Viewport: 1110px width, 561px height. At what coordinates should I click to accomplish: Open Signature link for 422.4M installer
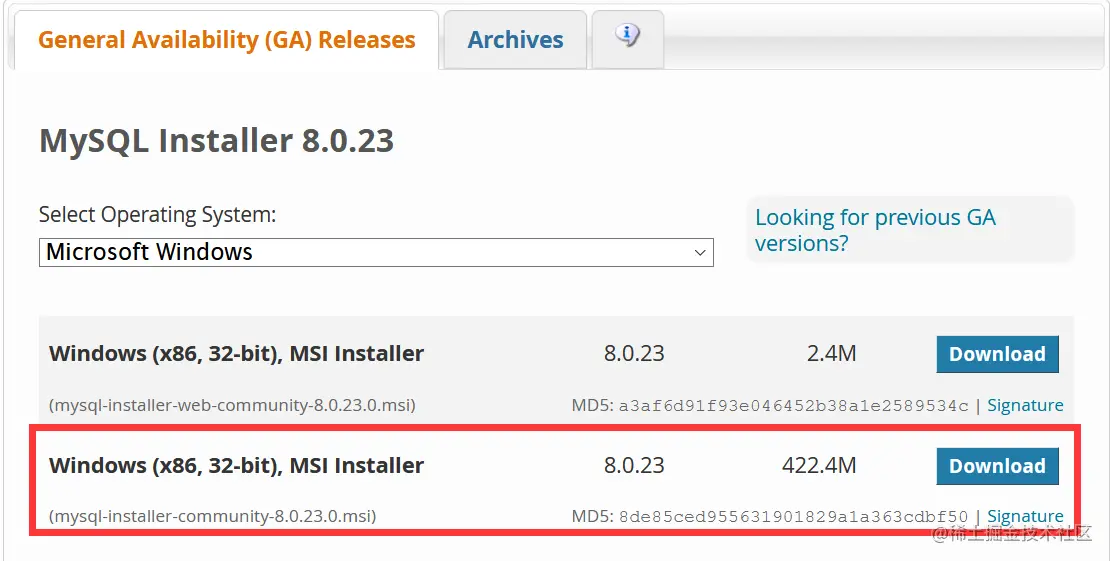1025,516
